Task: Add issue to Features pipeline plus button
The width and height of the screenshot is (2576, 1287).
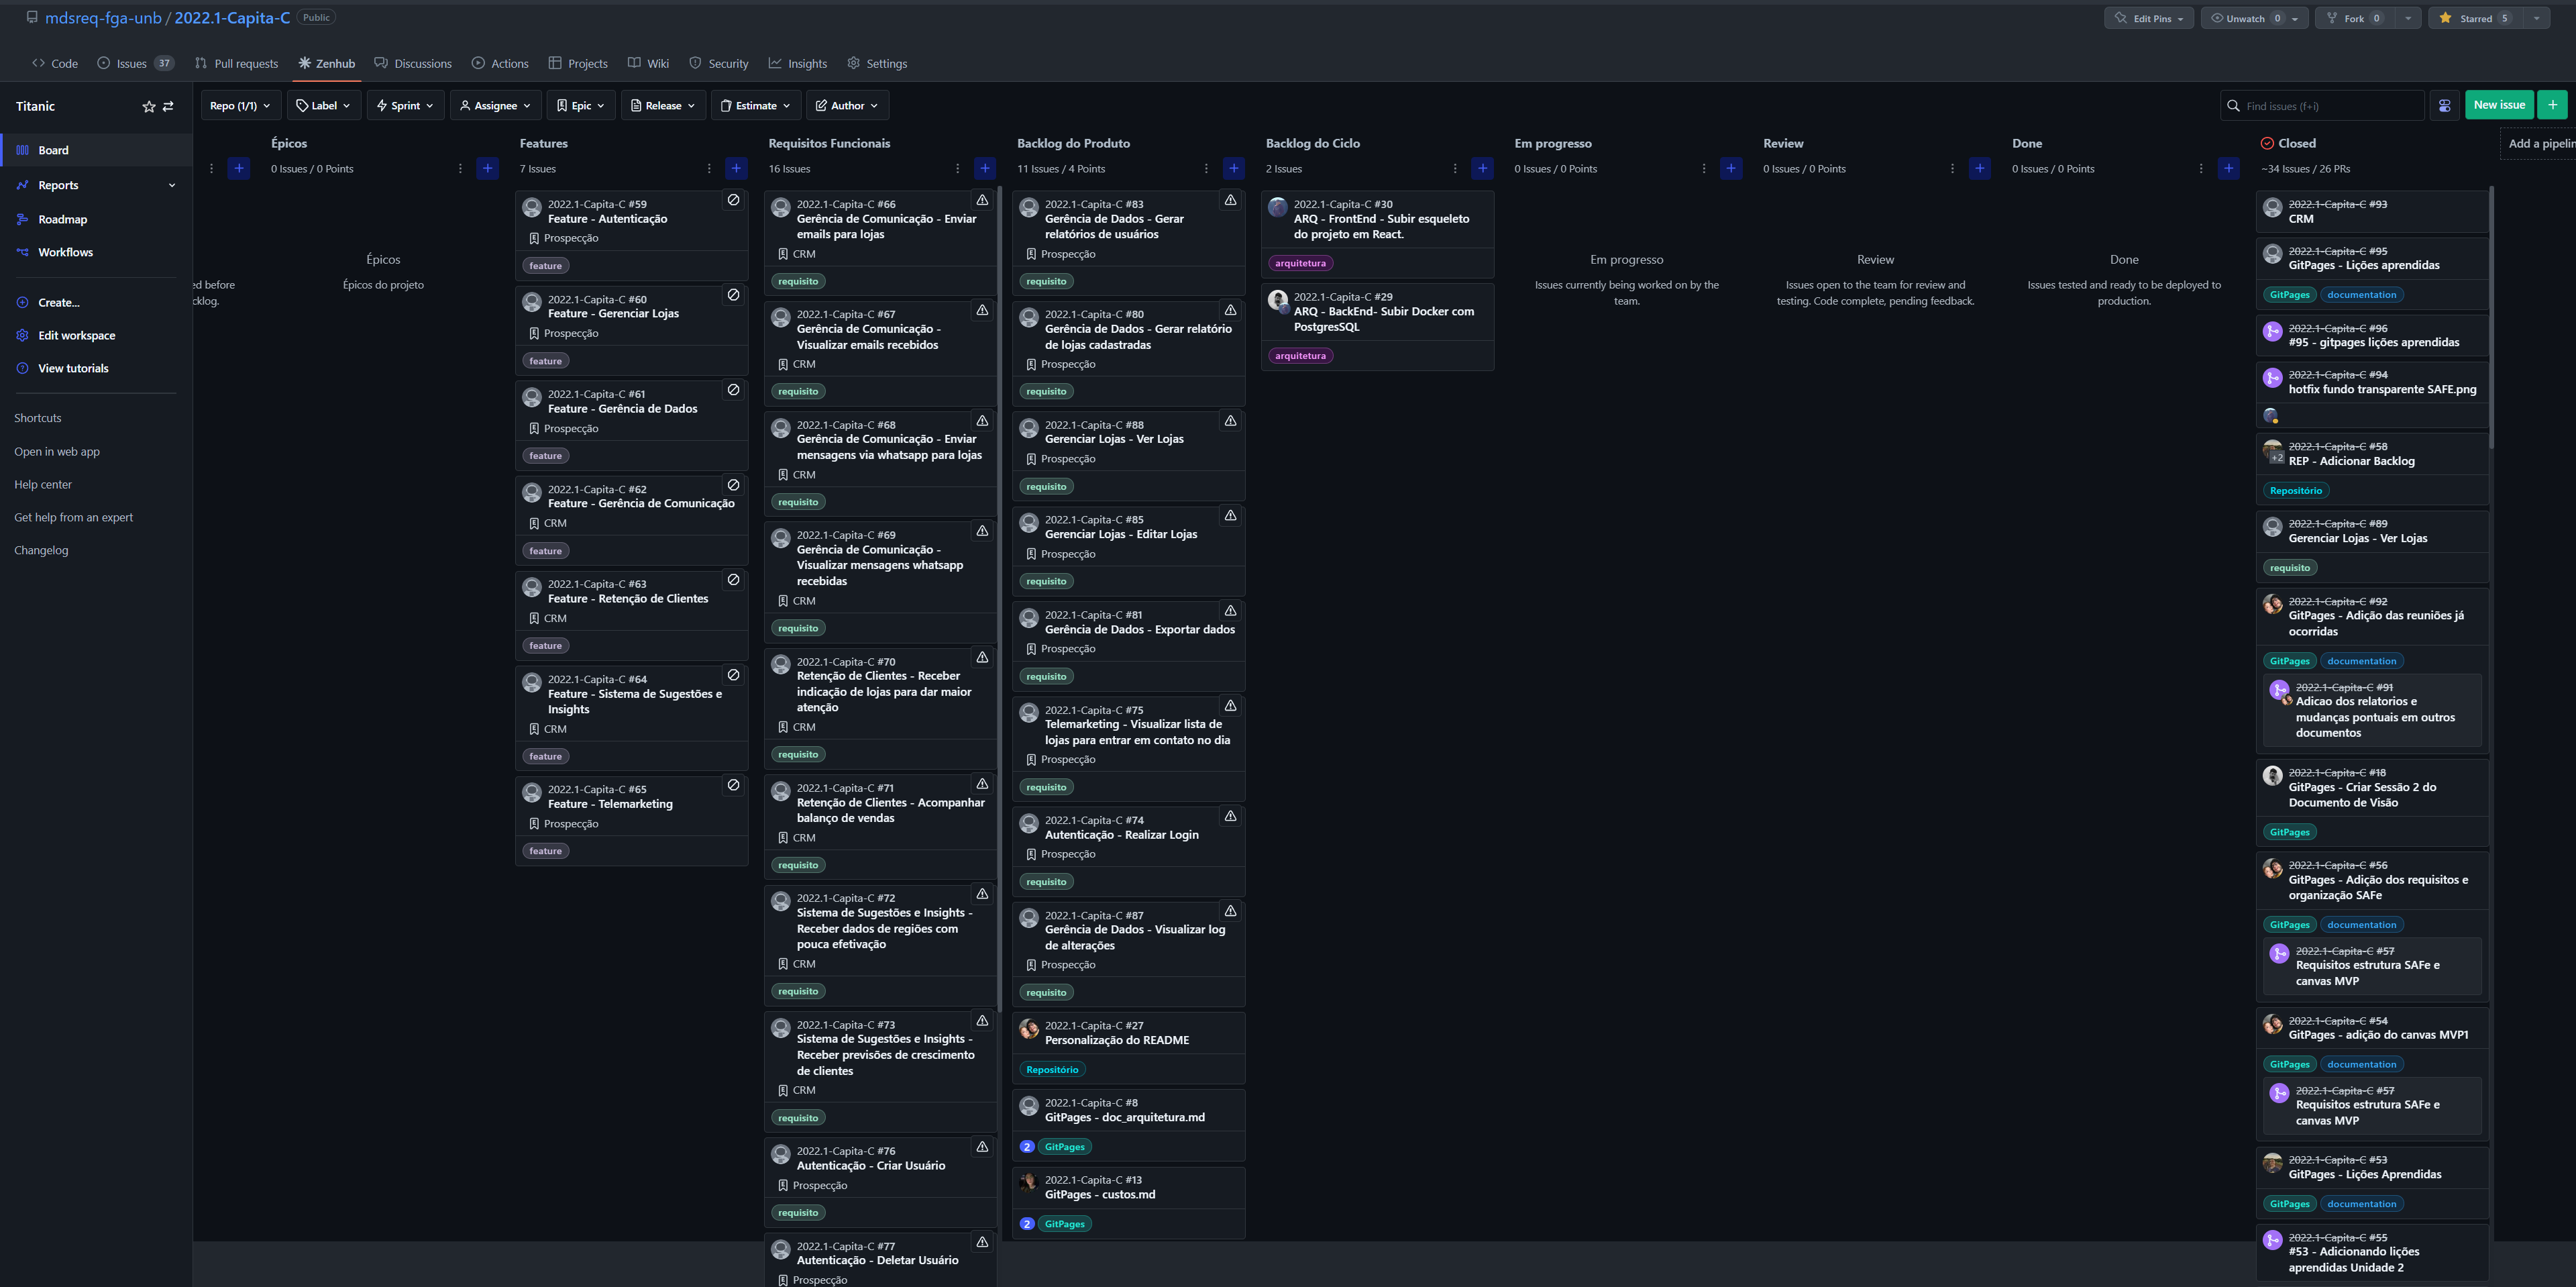Action: 736,168
